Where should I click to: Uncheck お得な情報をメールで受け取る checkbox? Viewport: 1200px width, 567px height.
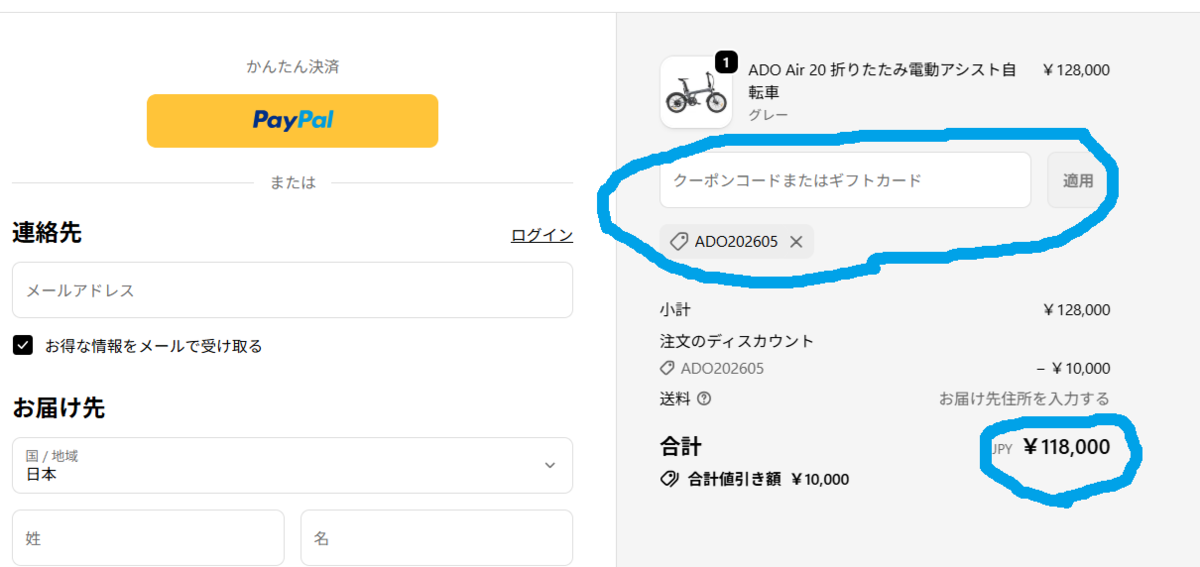coord(22,346)
